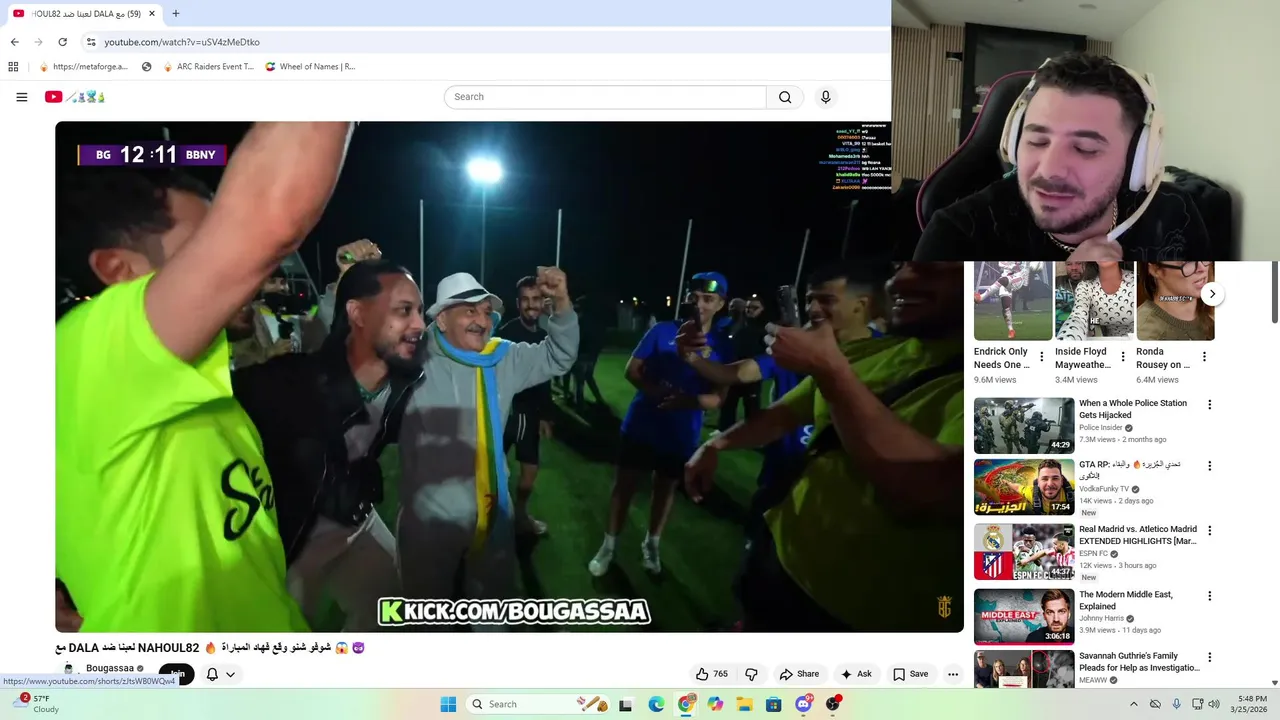Open Microsoft Edge from taskbar
Screen dimensions: 1280x720
tap(656, 704)
